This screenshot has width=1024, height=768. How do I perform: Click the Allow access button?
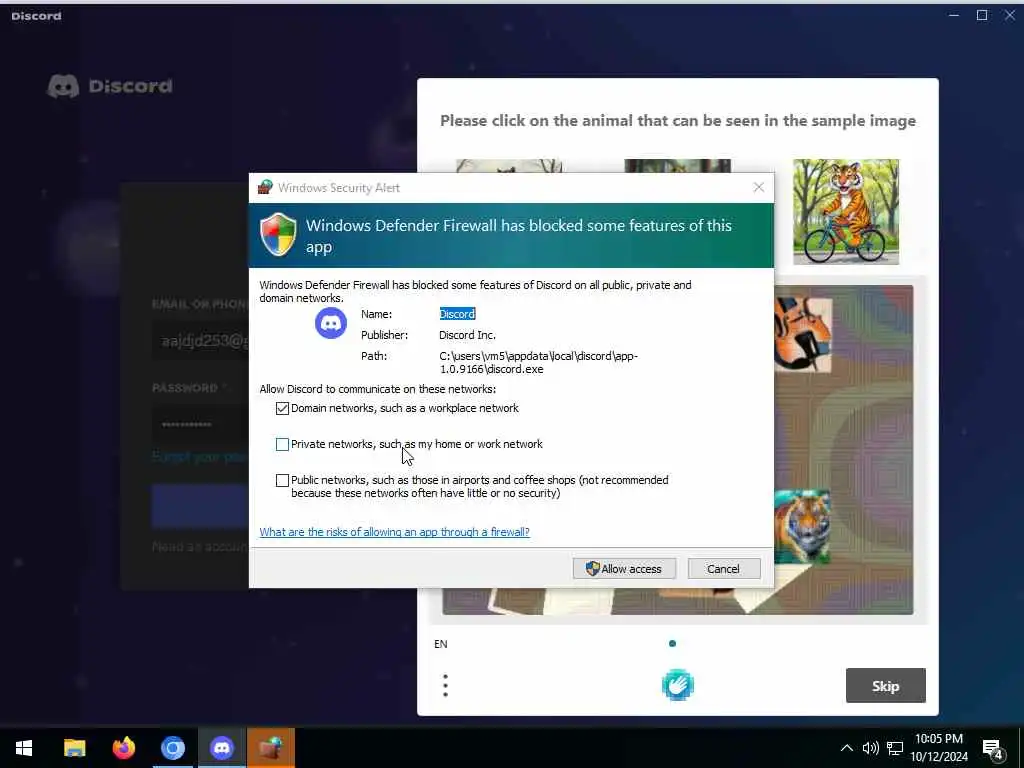pyautogui.click(x=624, y=569)
